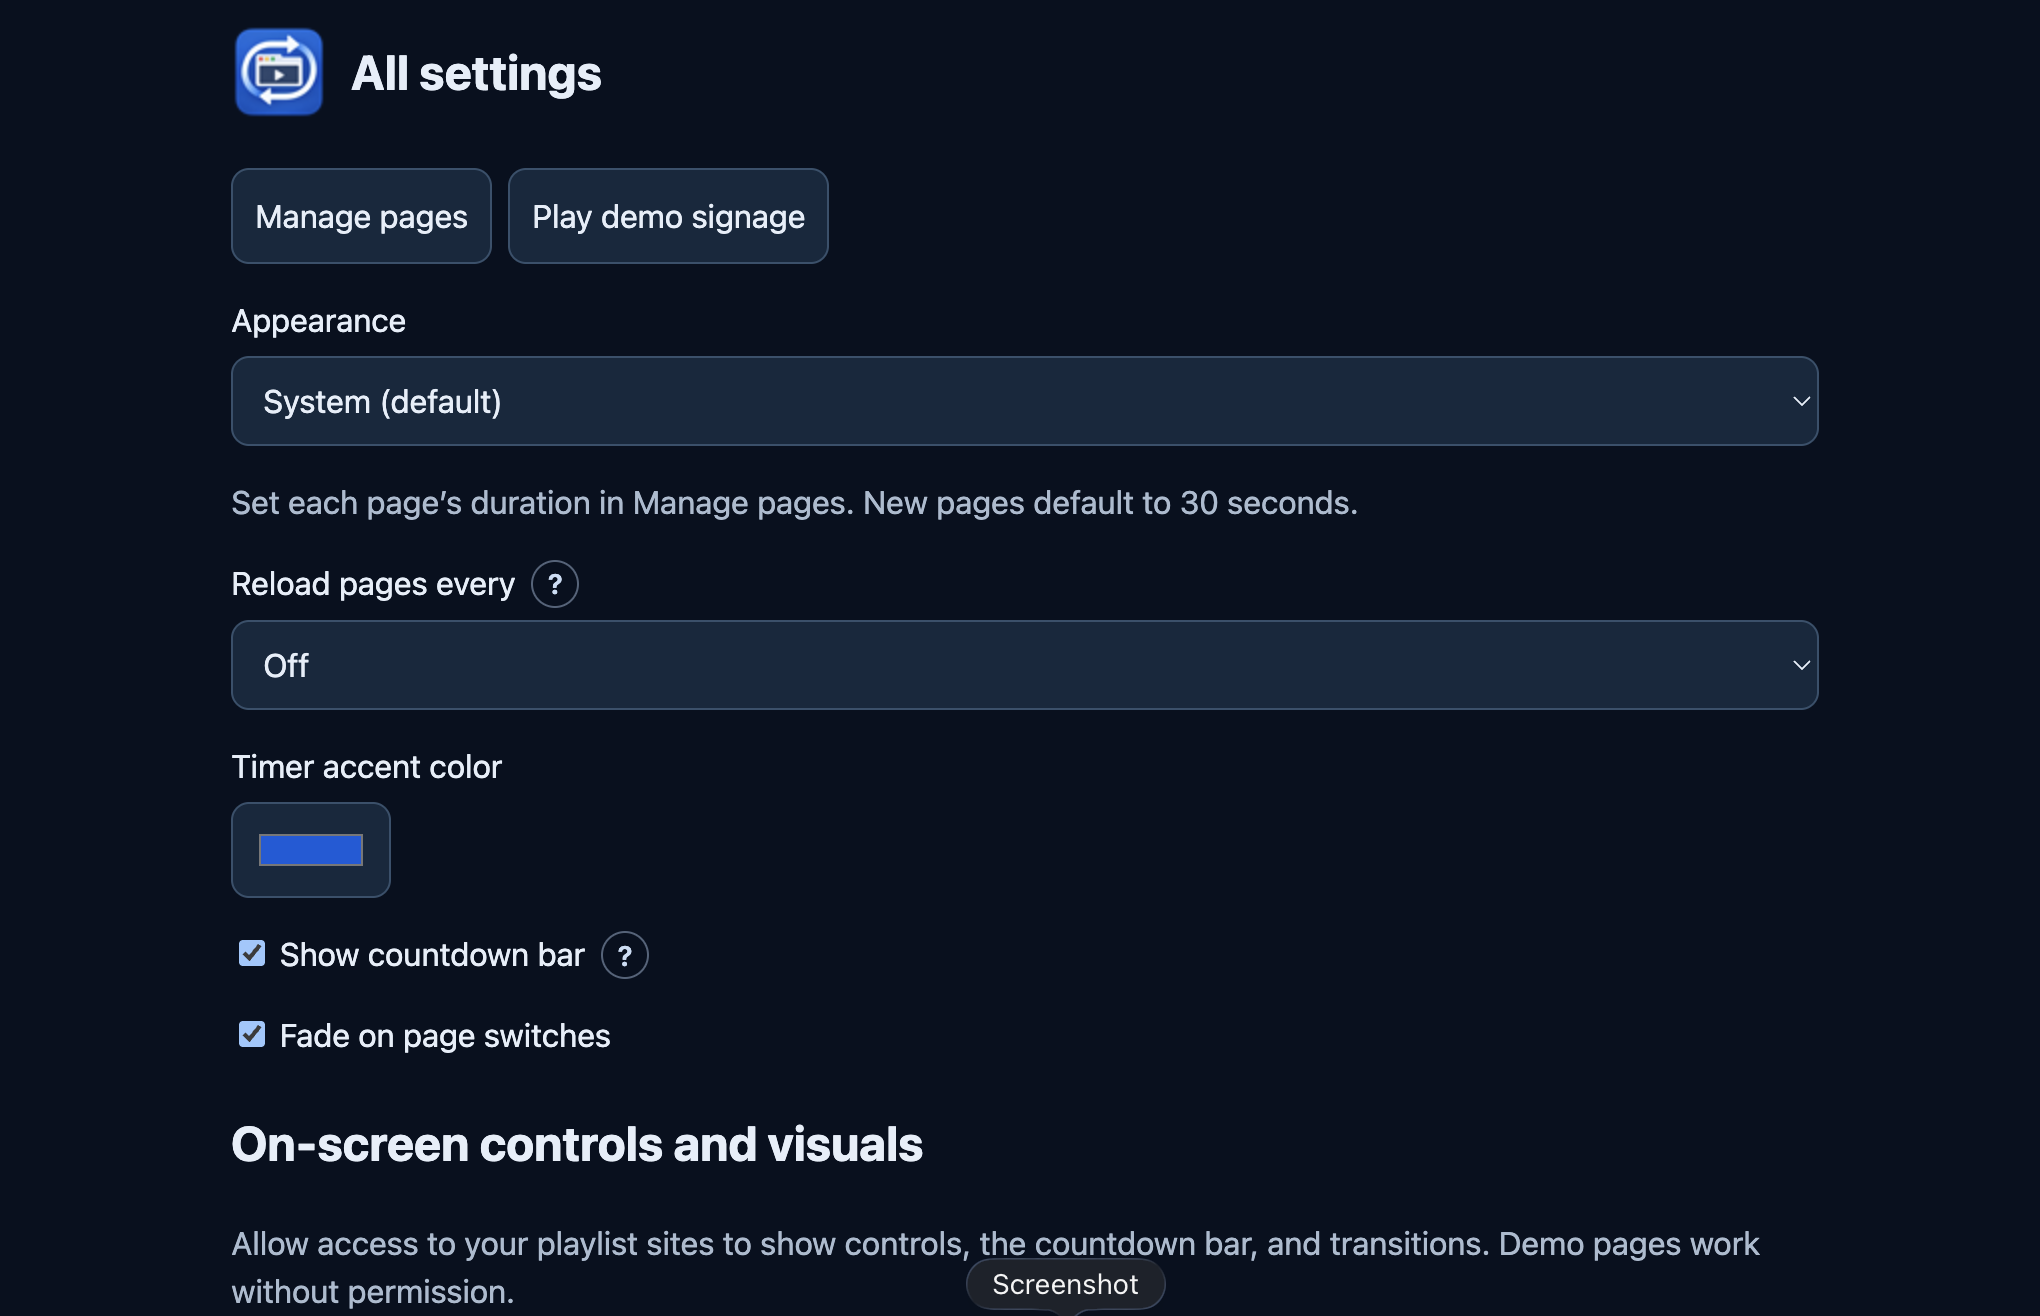2040x1316 pixels.
Task: Open the Timer accent color picker swatch
Action: (311, 850)
